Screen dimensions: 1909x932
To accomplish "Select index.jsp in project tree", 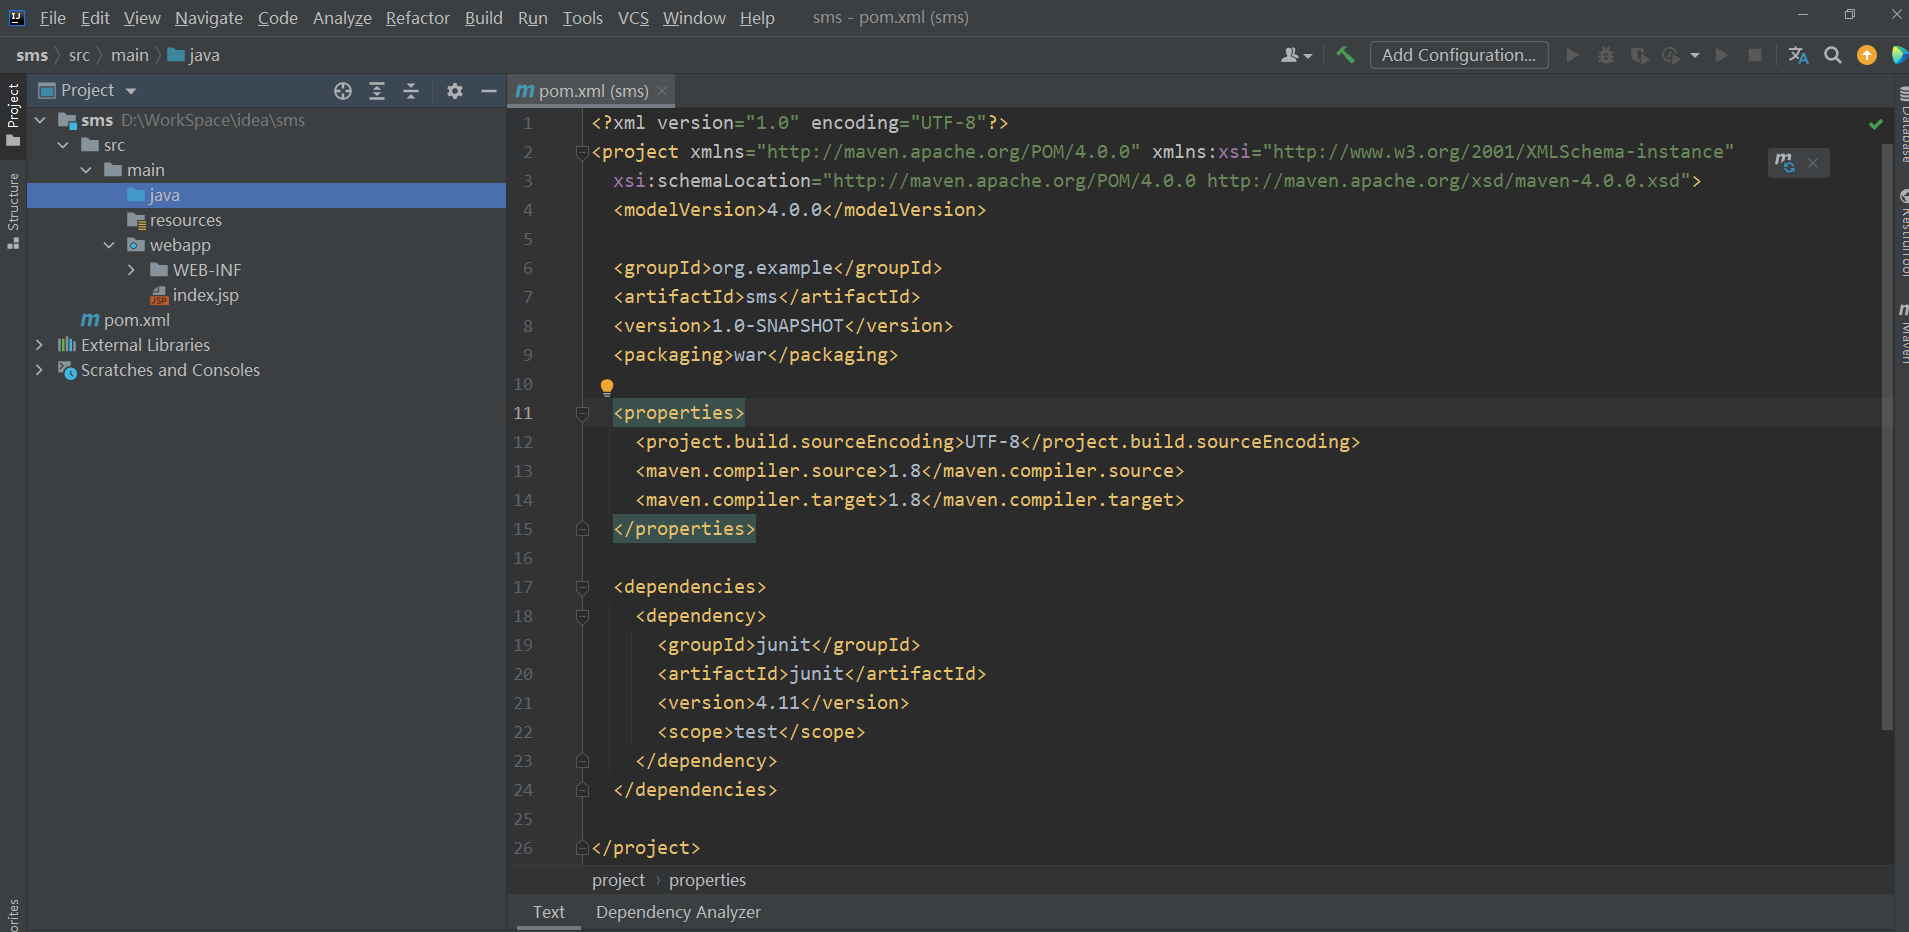I will (x=205, y=295).
